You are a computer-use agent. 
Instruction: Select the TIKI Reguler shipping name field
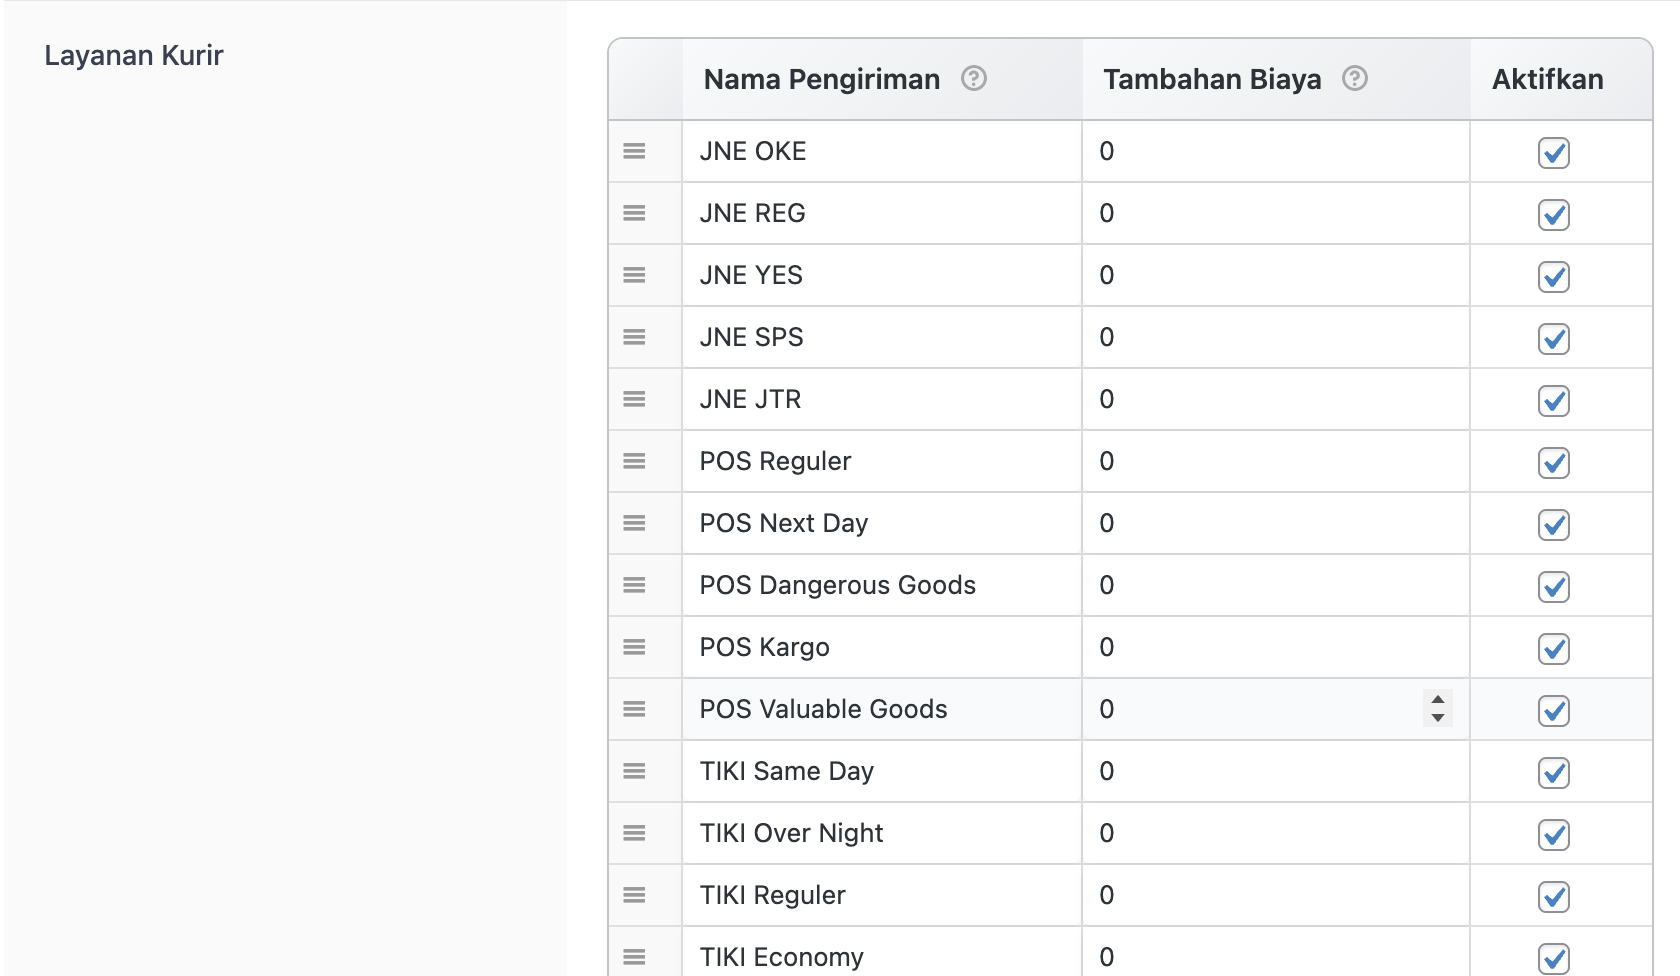click(x=880, y=895)
